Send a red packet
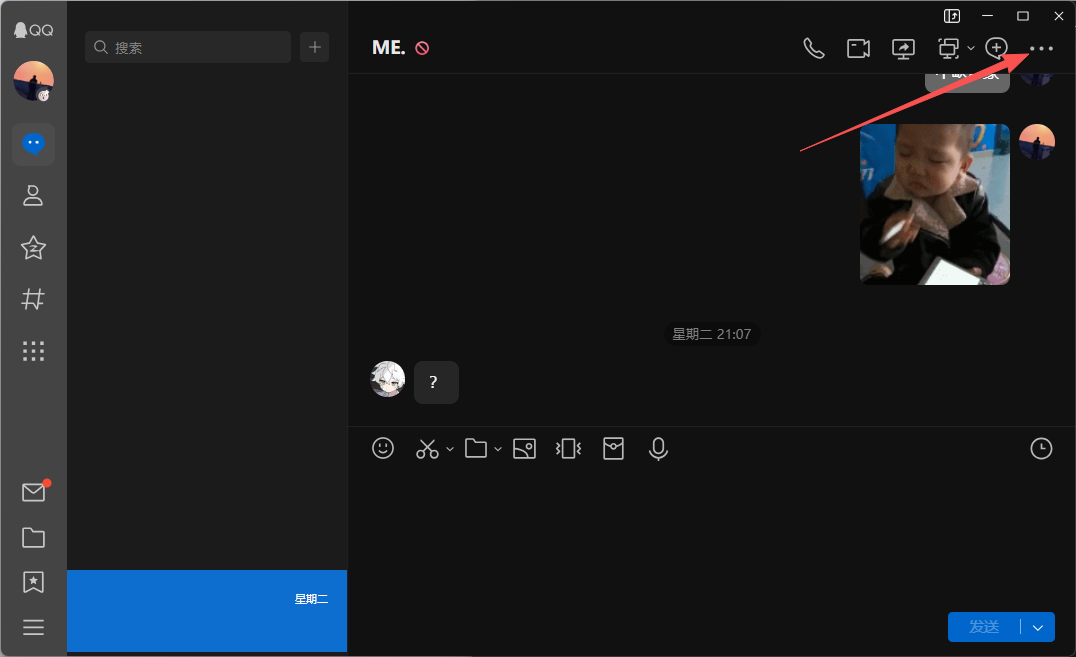Viewport: 1076px width, 657px height. [613, 449]
